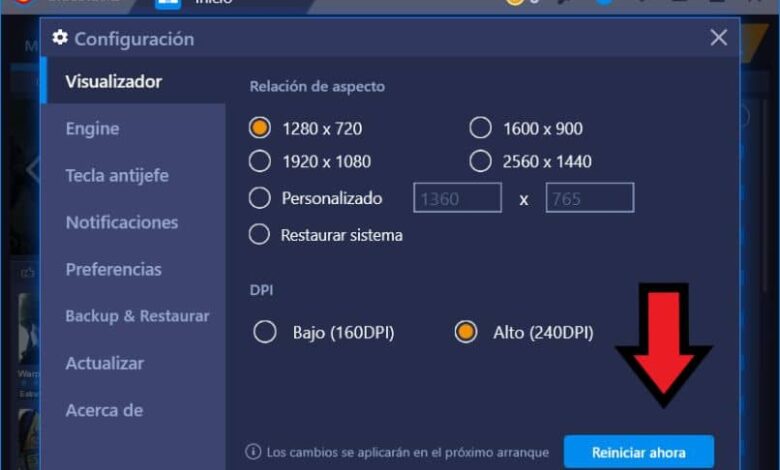Viewport: 780px width, 470px height.
Task: Close the Configuración dialog with the X
Action: (x=718, y=38)
